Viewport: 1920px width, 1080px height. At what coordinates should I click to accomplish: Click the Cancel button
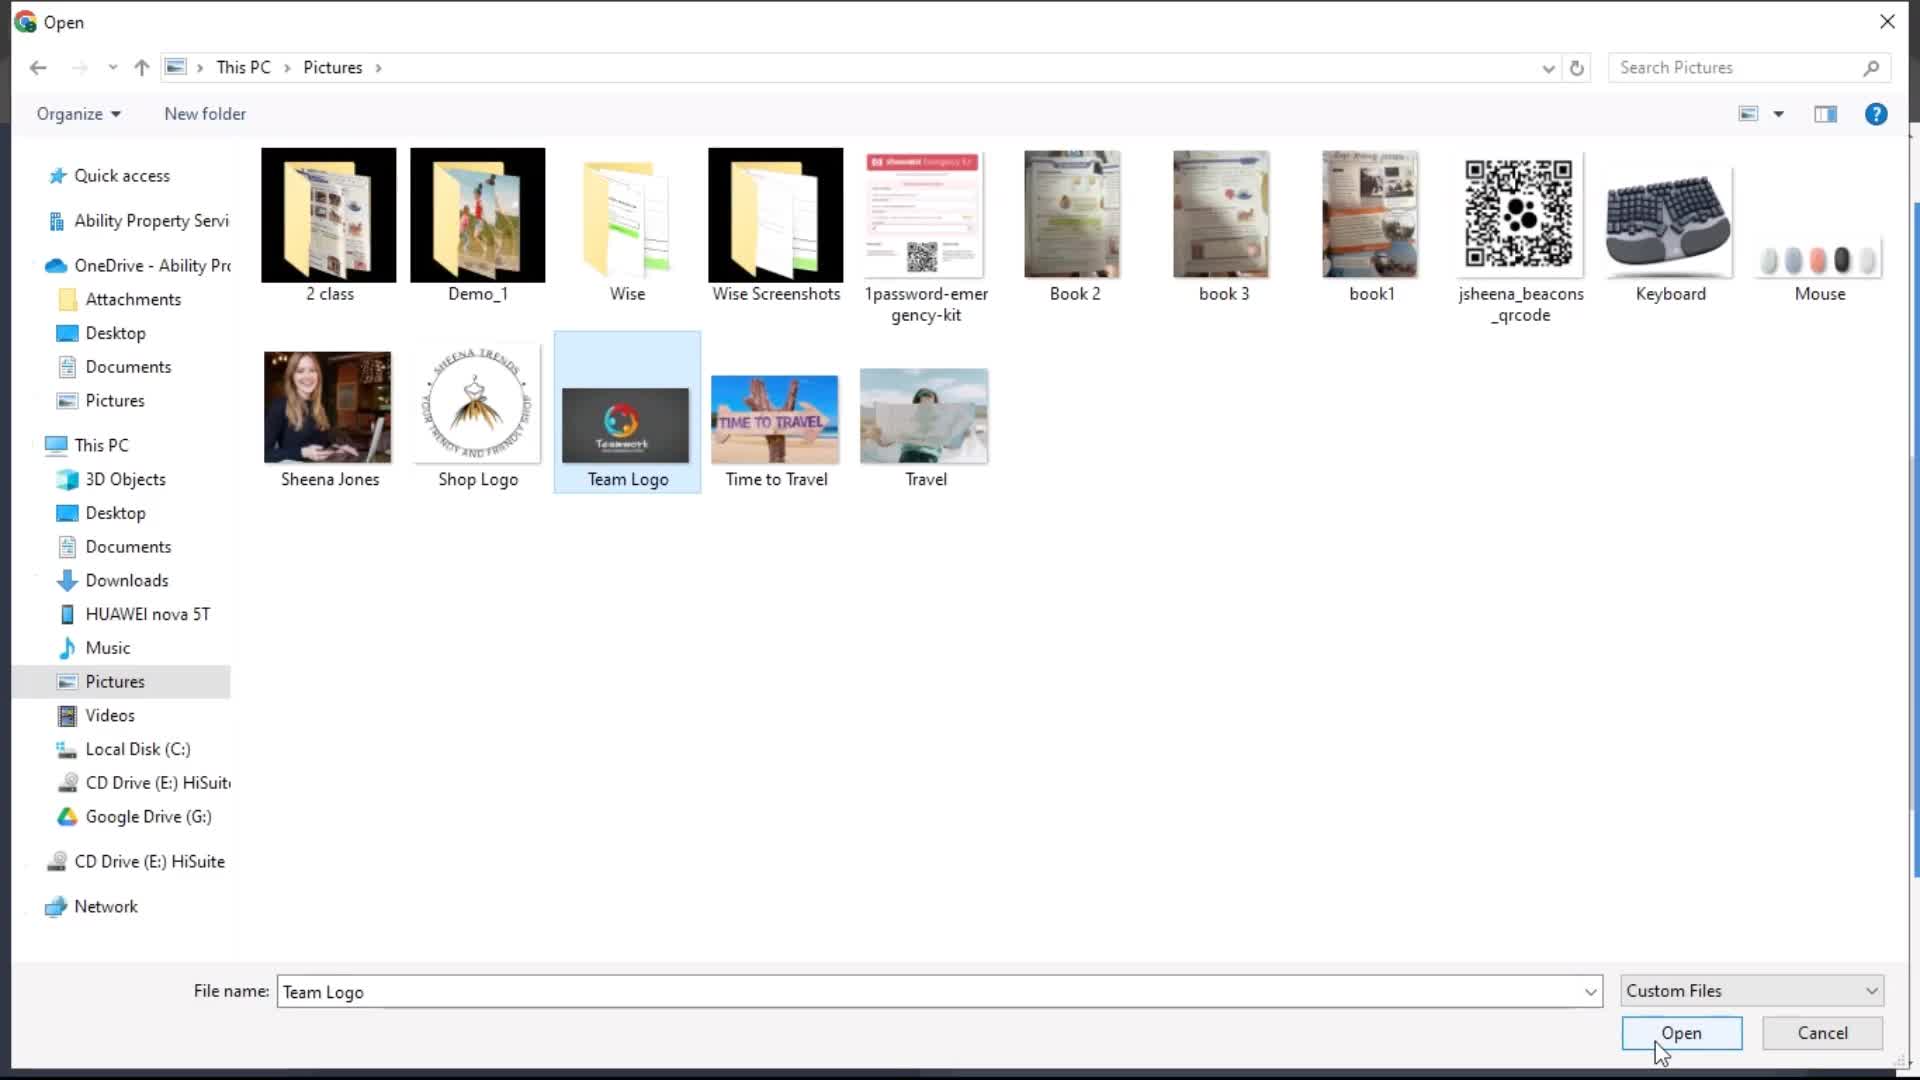(1822, 1033)
